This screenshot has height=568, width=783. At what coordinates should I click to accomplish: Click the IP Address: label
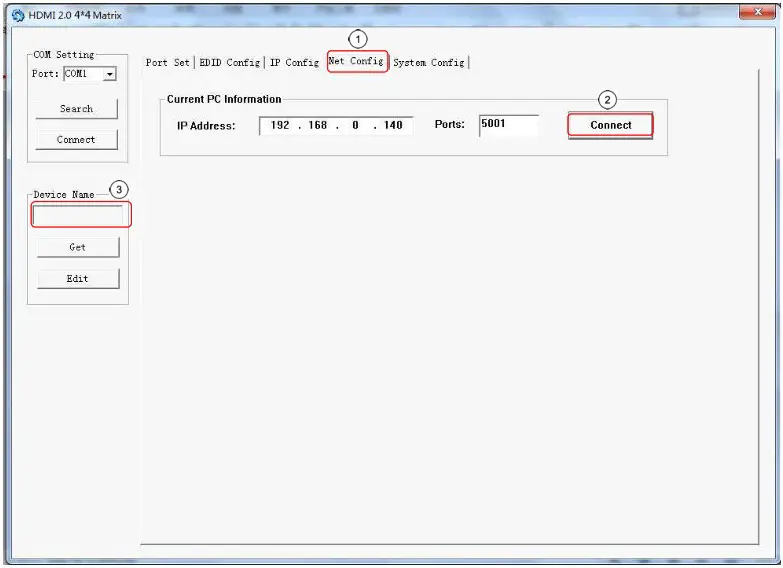[x=206, y=126]
